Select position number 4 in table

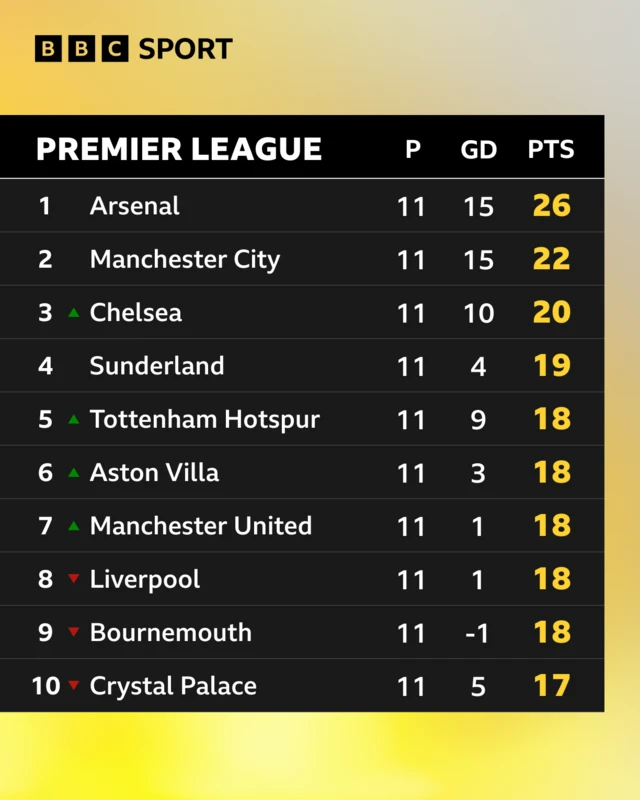point(45,366)
